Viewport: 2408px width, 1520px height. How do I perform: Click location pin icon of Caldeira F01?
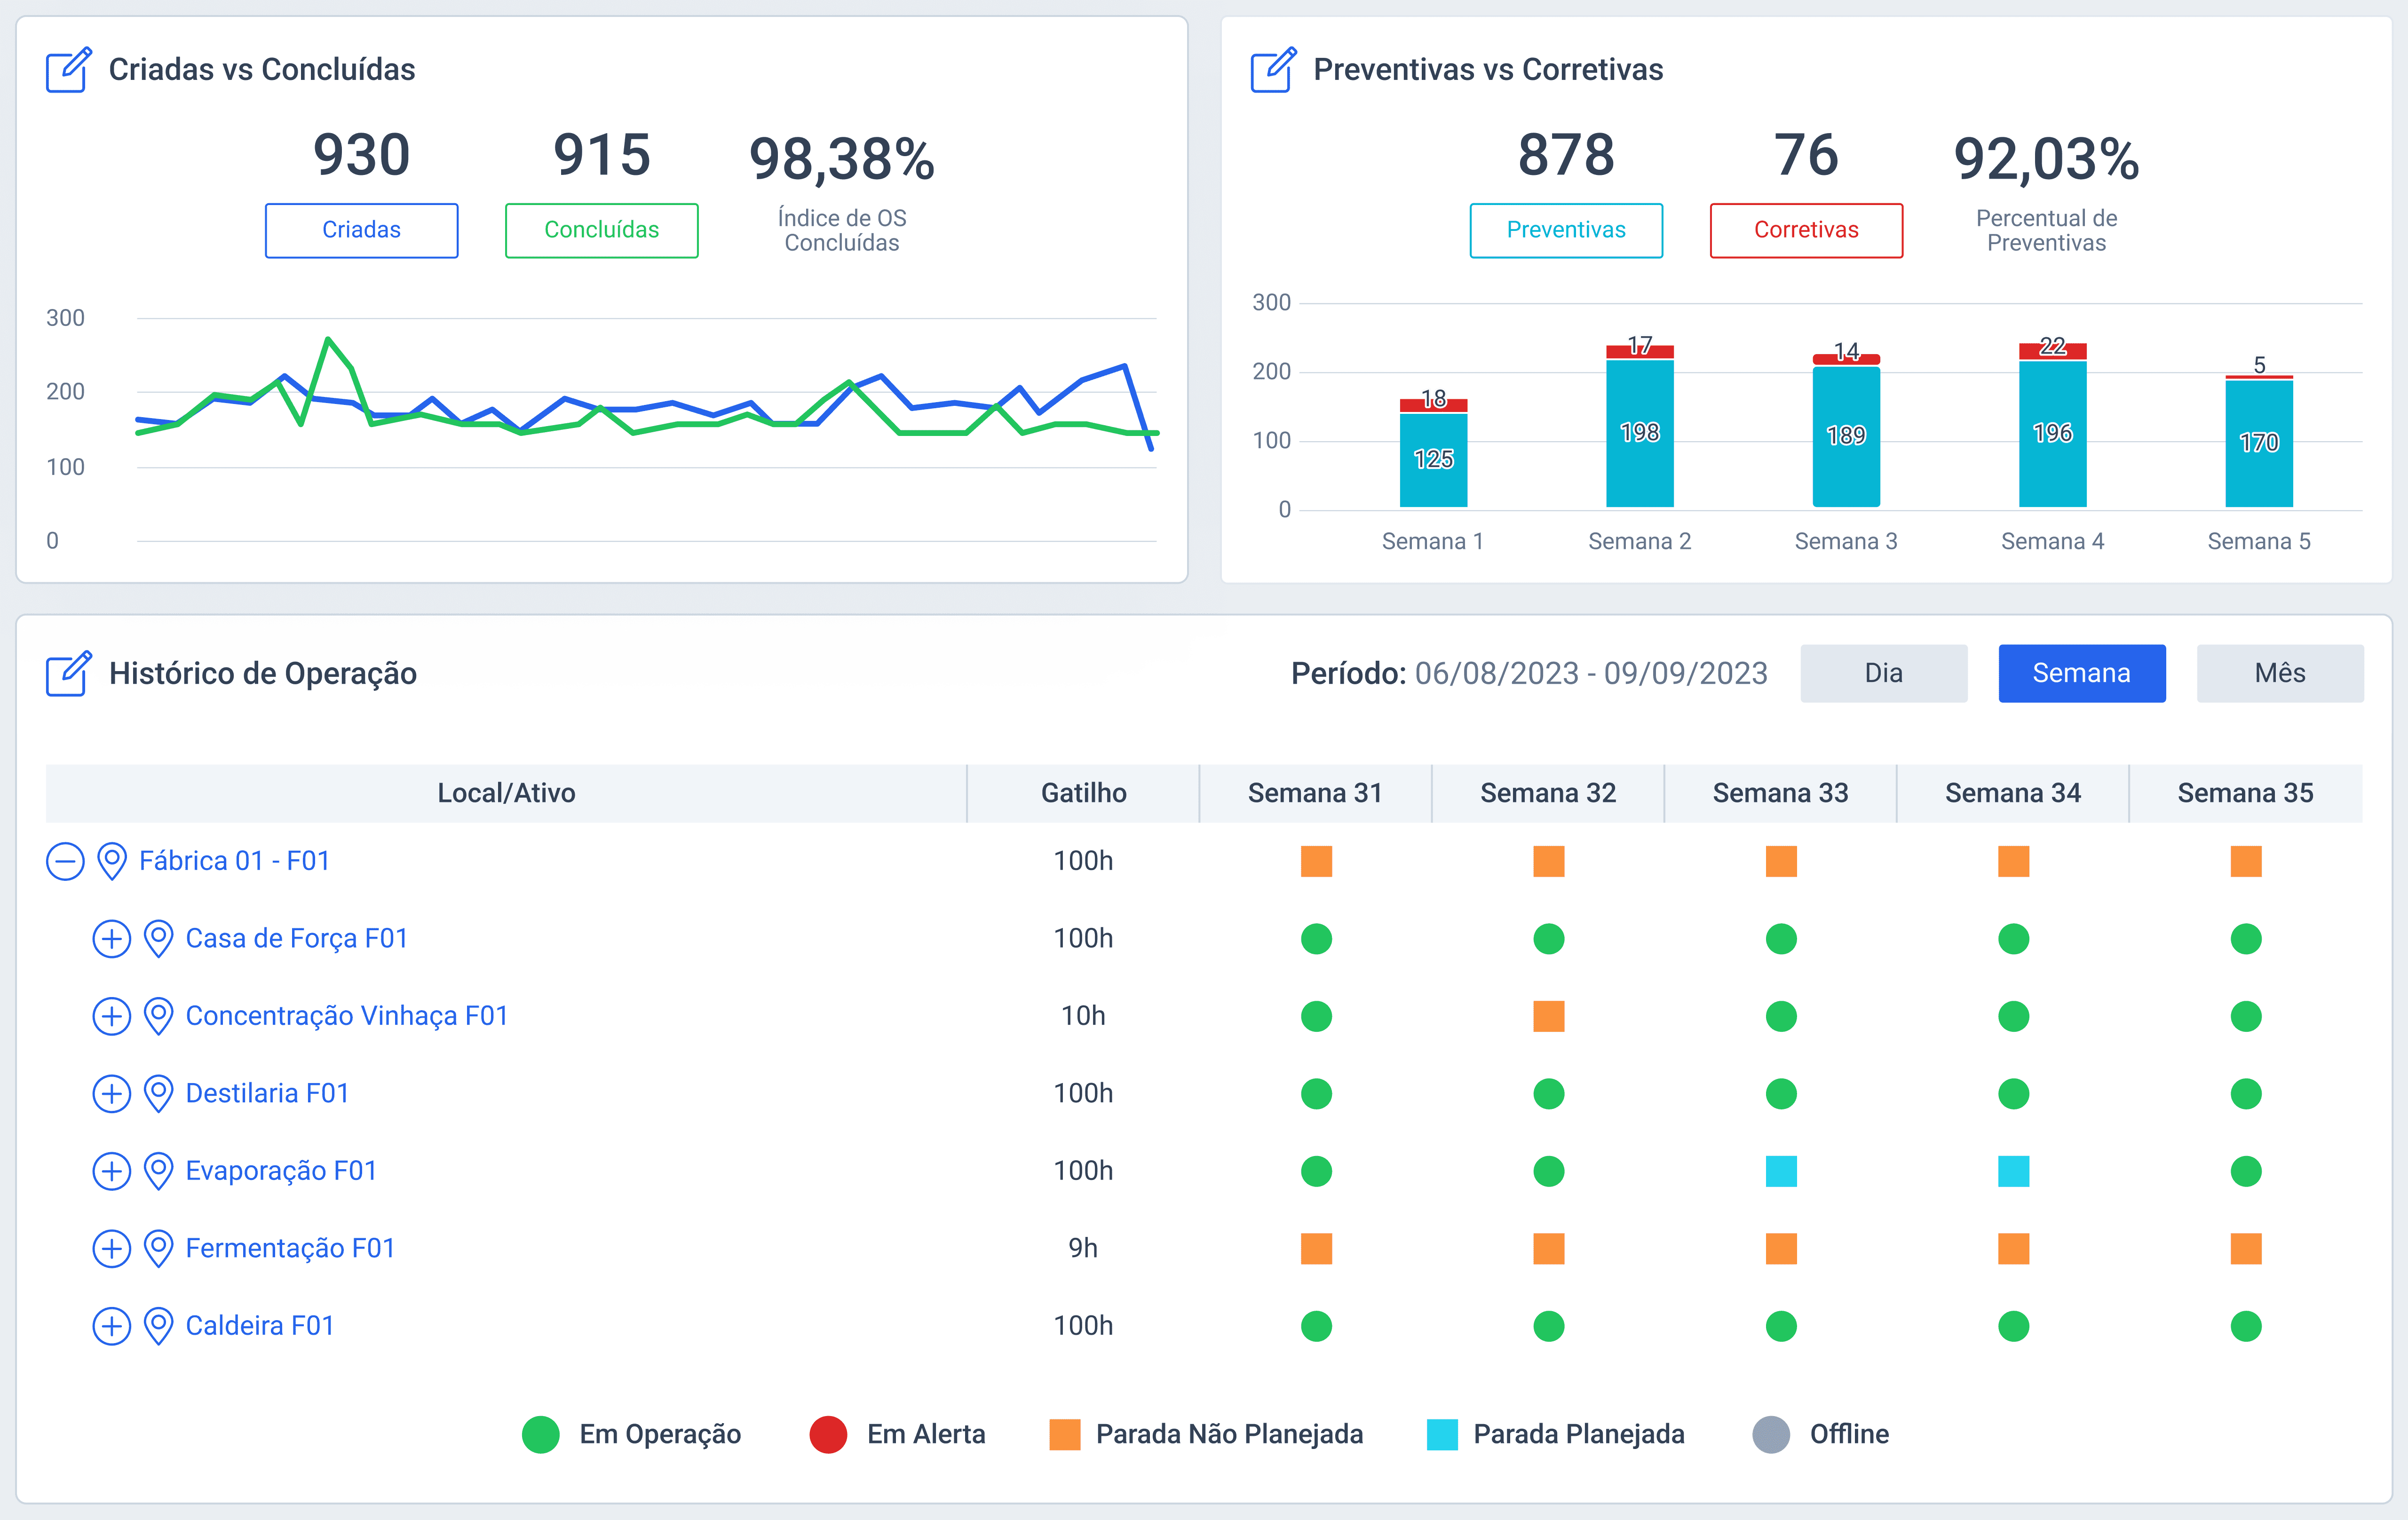point(158,1326)
